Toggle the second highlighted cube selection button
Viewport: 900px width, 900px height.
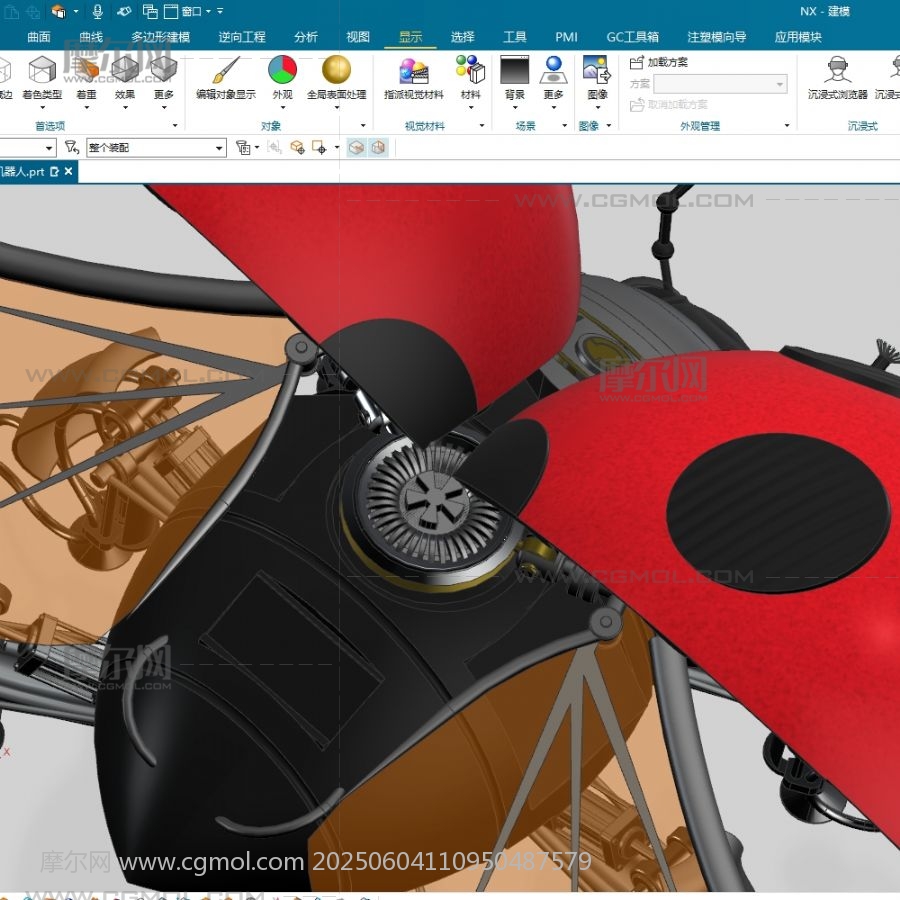378,148
